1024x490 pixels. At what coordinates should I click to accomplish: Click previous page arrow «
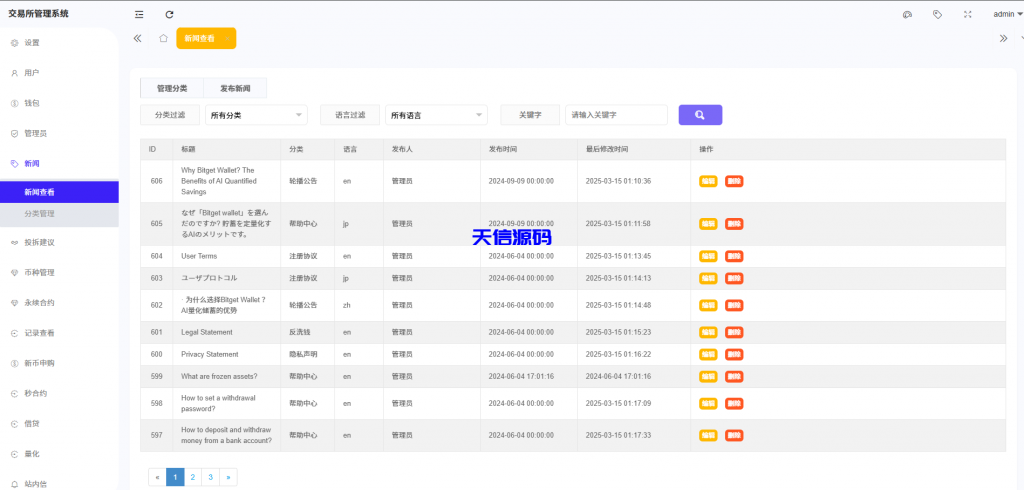[157, 477]
